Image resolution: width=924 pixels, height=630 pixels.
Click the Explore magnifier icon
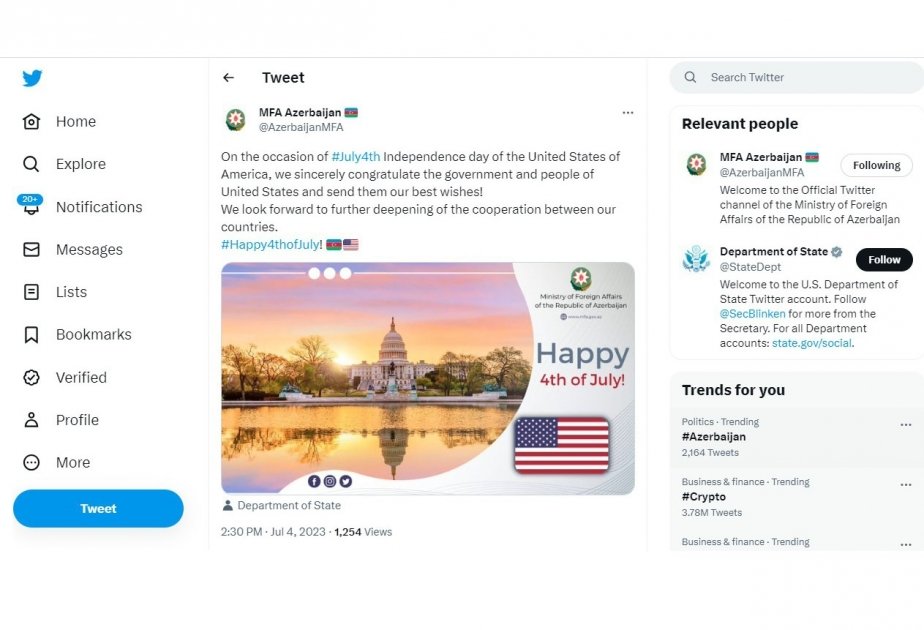31,164
